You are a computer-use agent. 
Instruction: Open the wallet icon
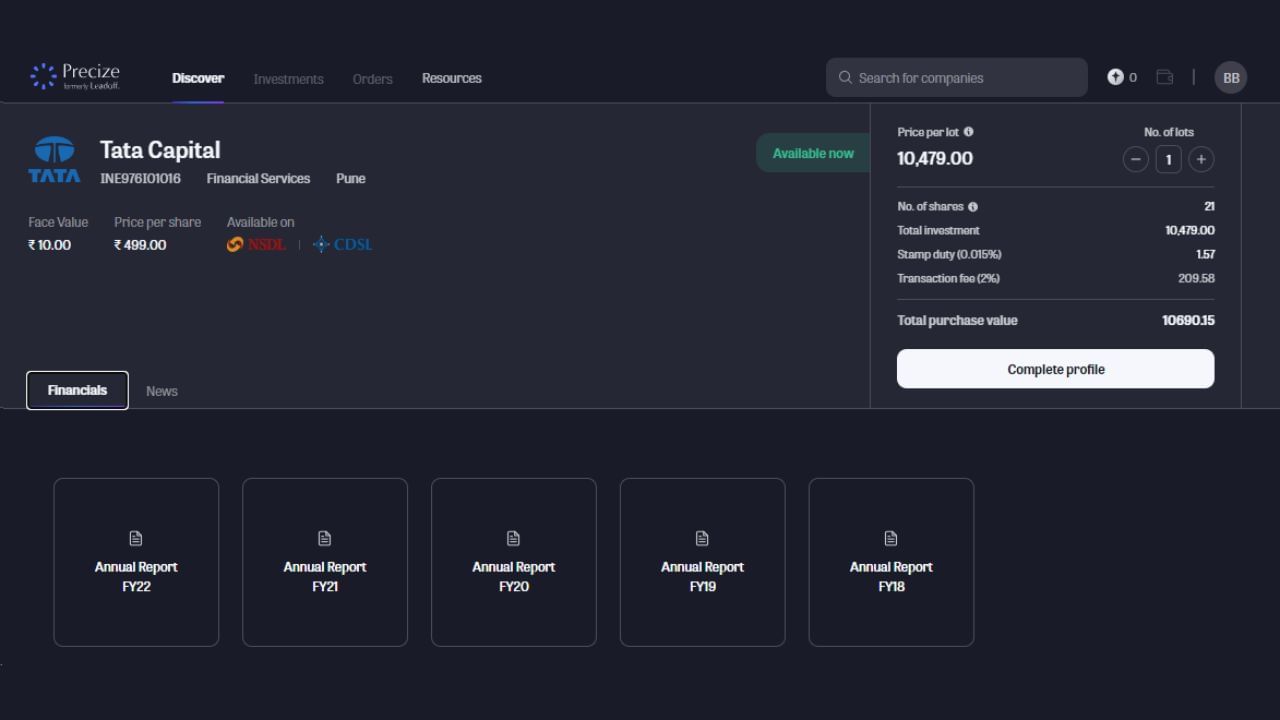[1164, 77]
